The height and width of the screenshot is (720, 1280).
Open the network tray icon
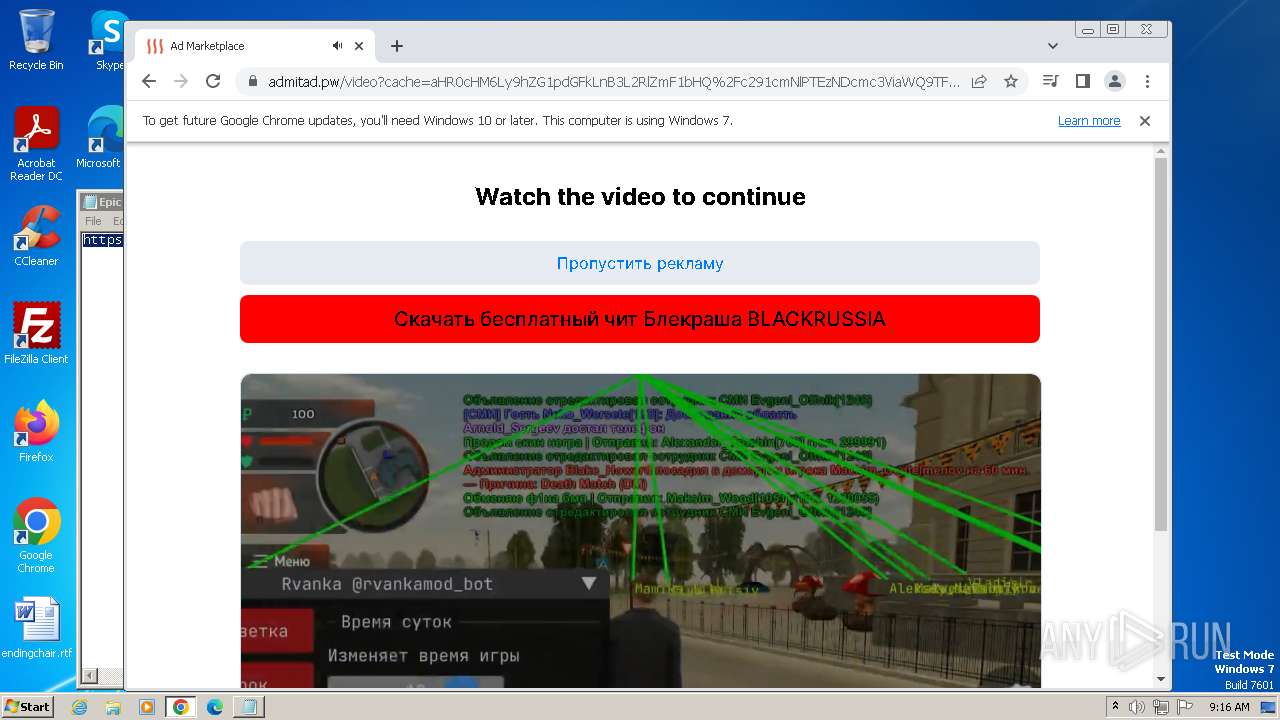(x=1160, y=707)
